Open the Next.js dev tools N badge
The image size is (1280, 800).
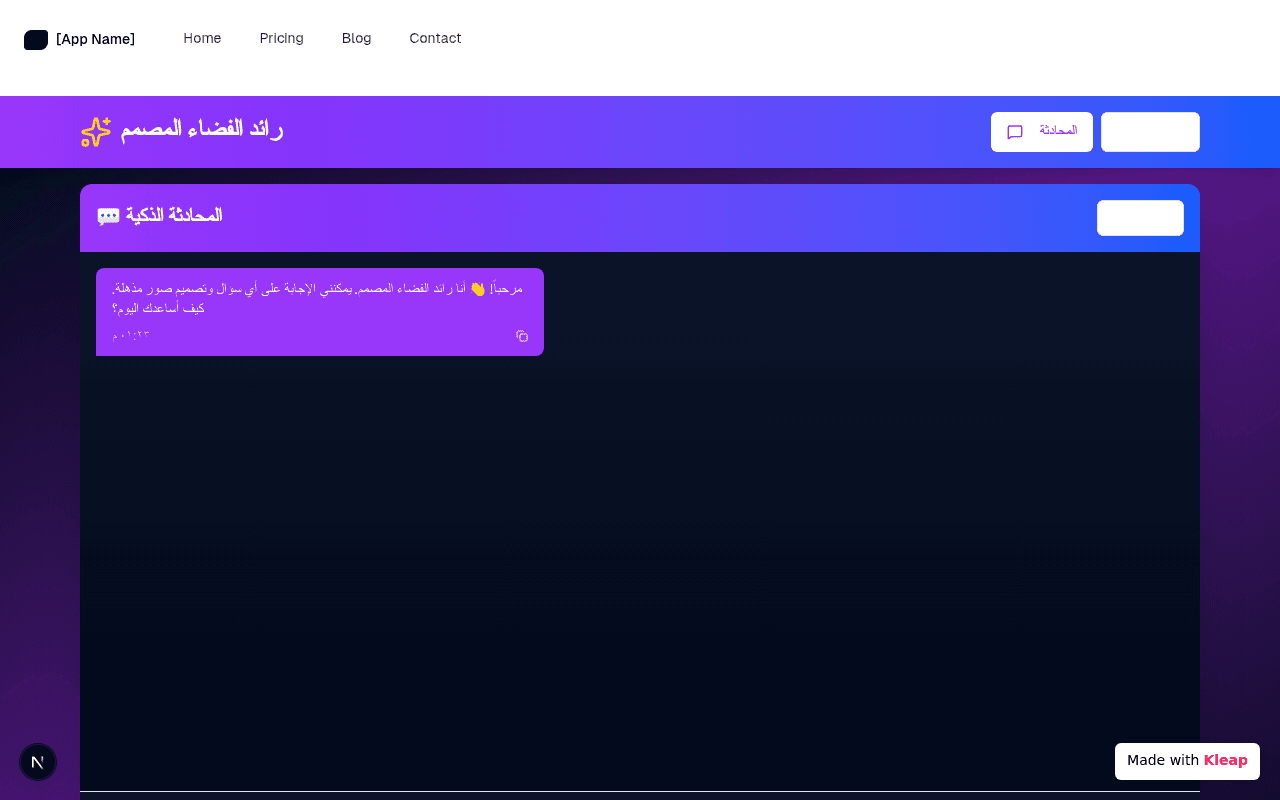38,762
